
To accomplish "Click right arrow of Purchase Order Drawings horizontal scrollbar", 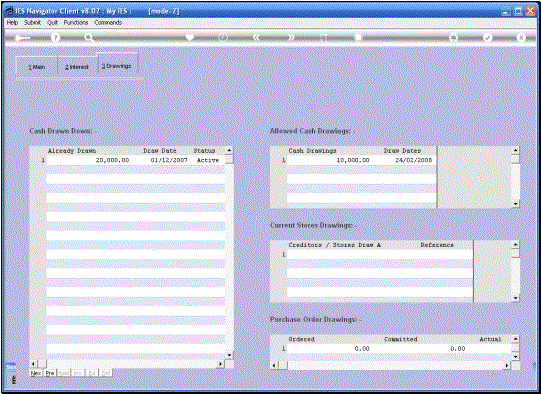I will (506, 365).
